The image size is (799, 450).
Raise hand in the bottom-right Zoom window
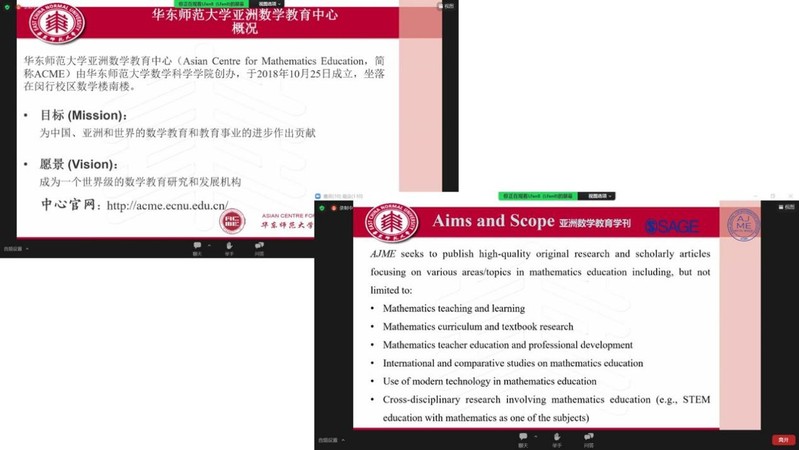click(556, 440)
